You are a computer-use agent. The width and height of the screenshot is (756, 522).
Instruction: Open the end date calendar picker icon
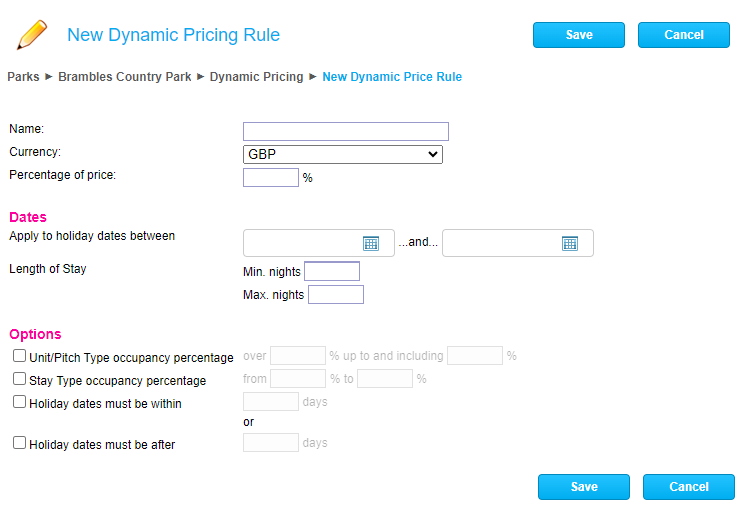point(569,243)
